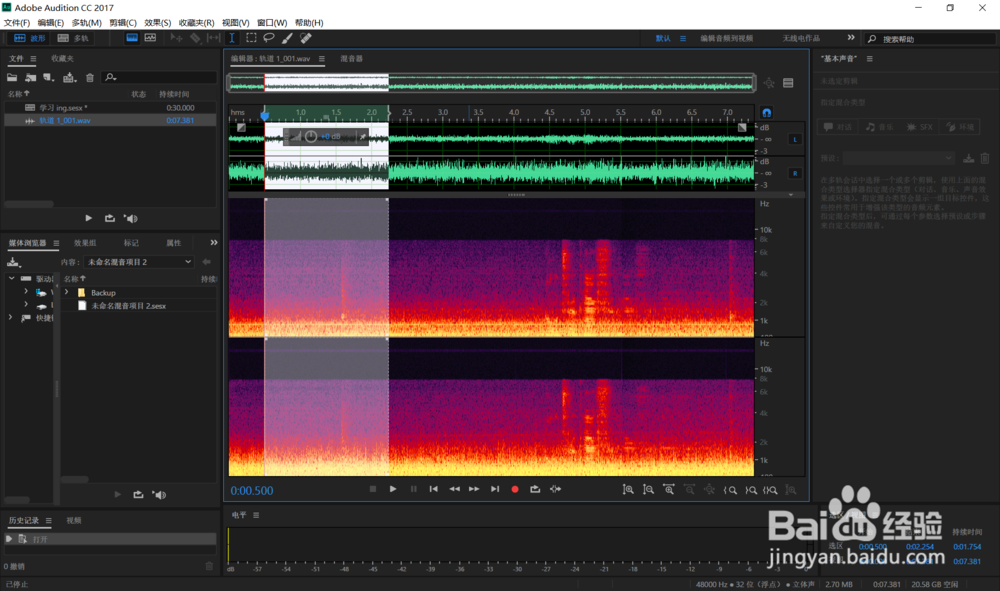Screen dimensions: 1000x591
Task: Click Move Playhead to Next button
Action: 495,489
